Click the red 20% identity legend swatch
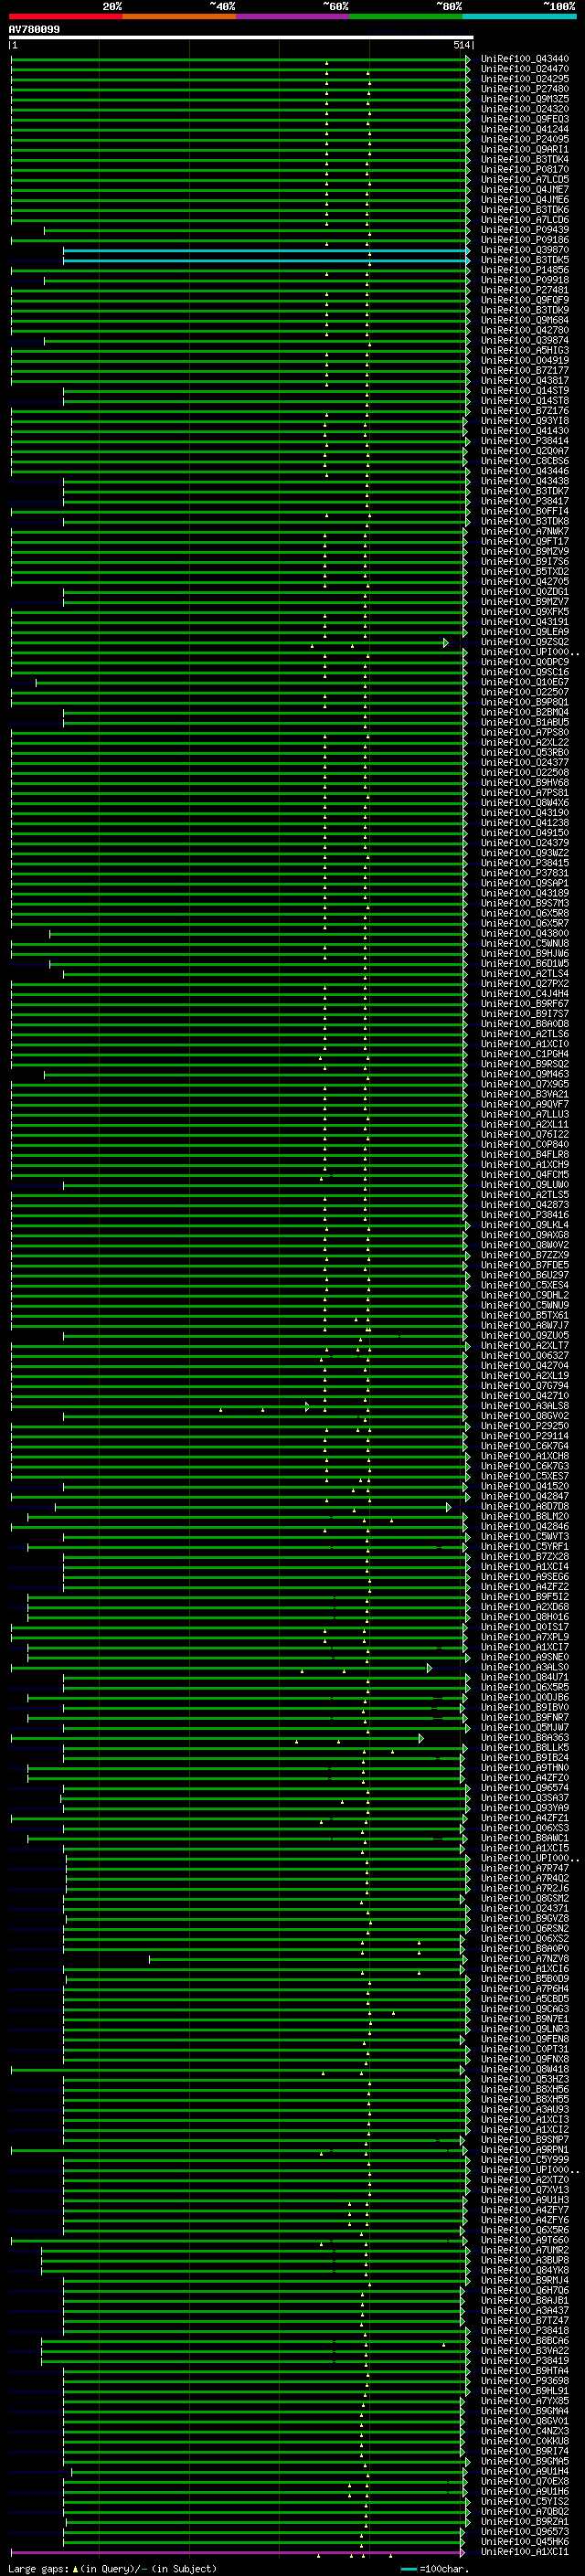 click(x=66, y=16)
